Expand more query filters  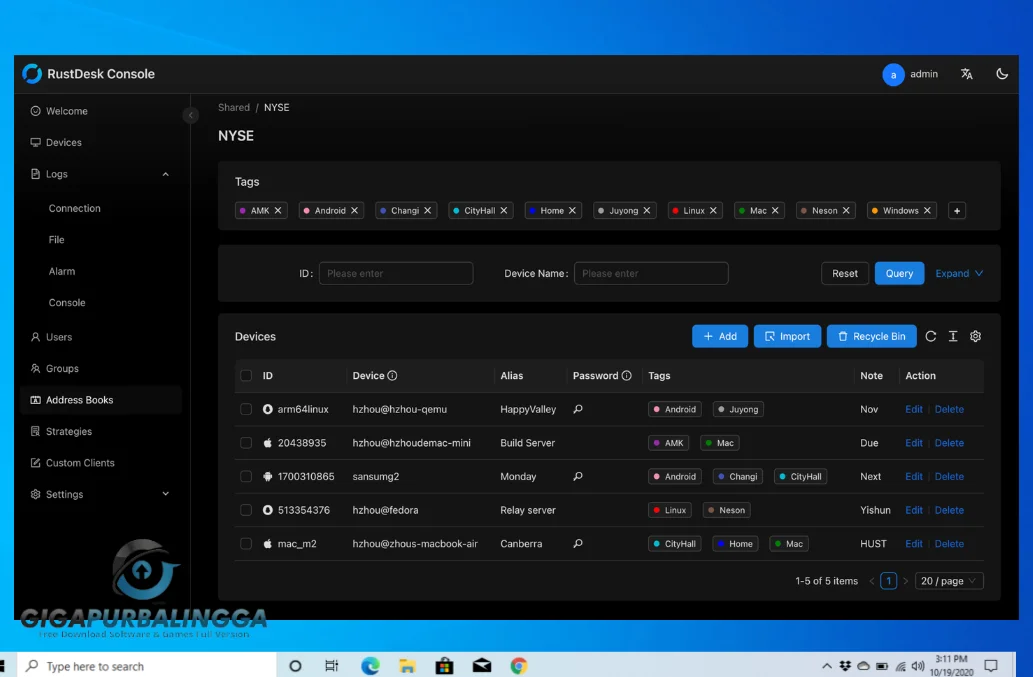959,273
